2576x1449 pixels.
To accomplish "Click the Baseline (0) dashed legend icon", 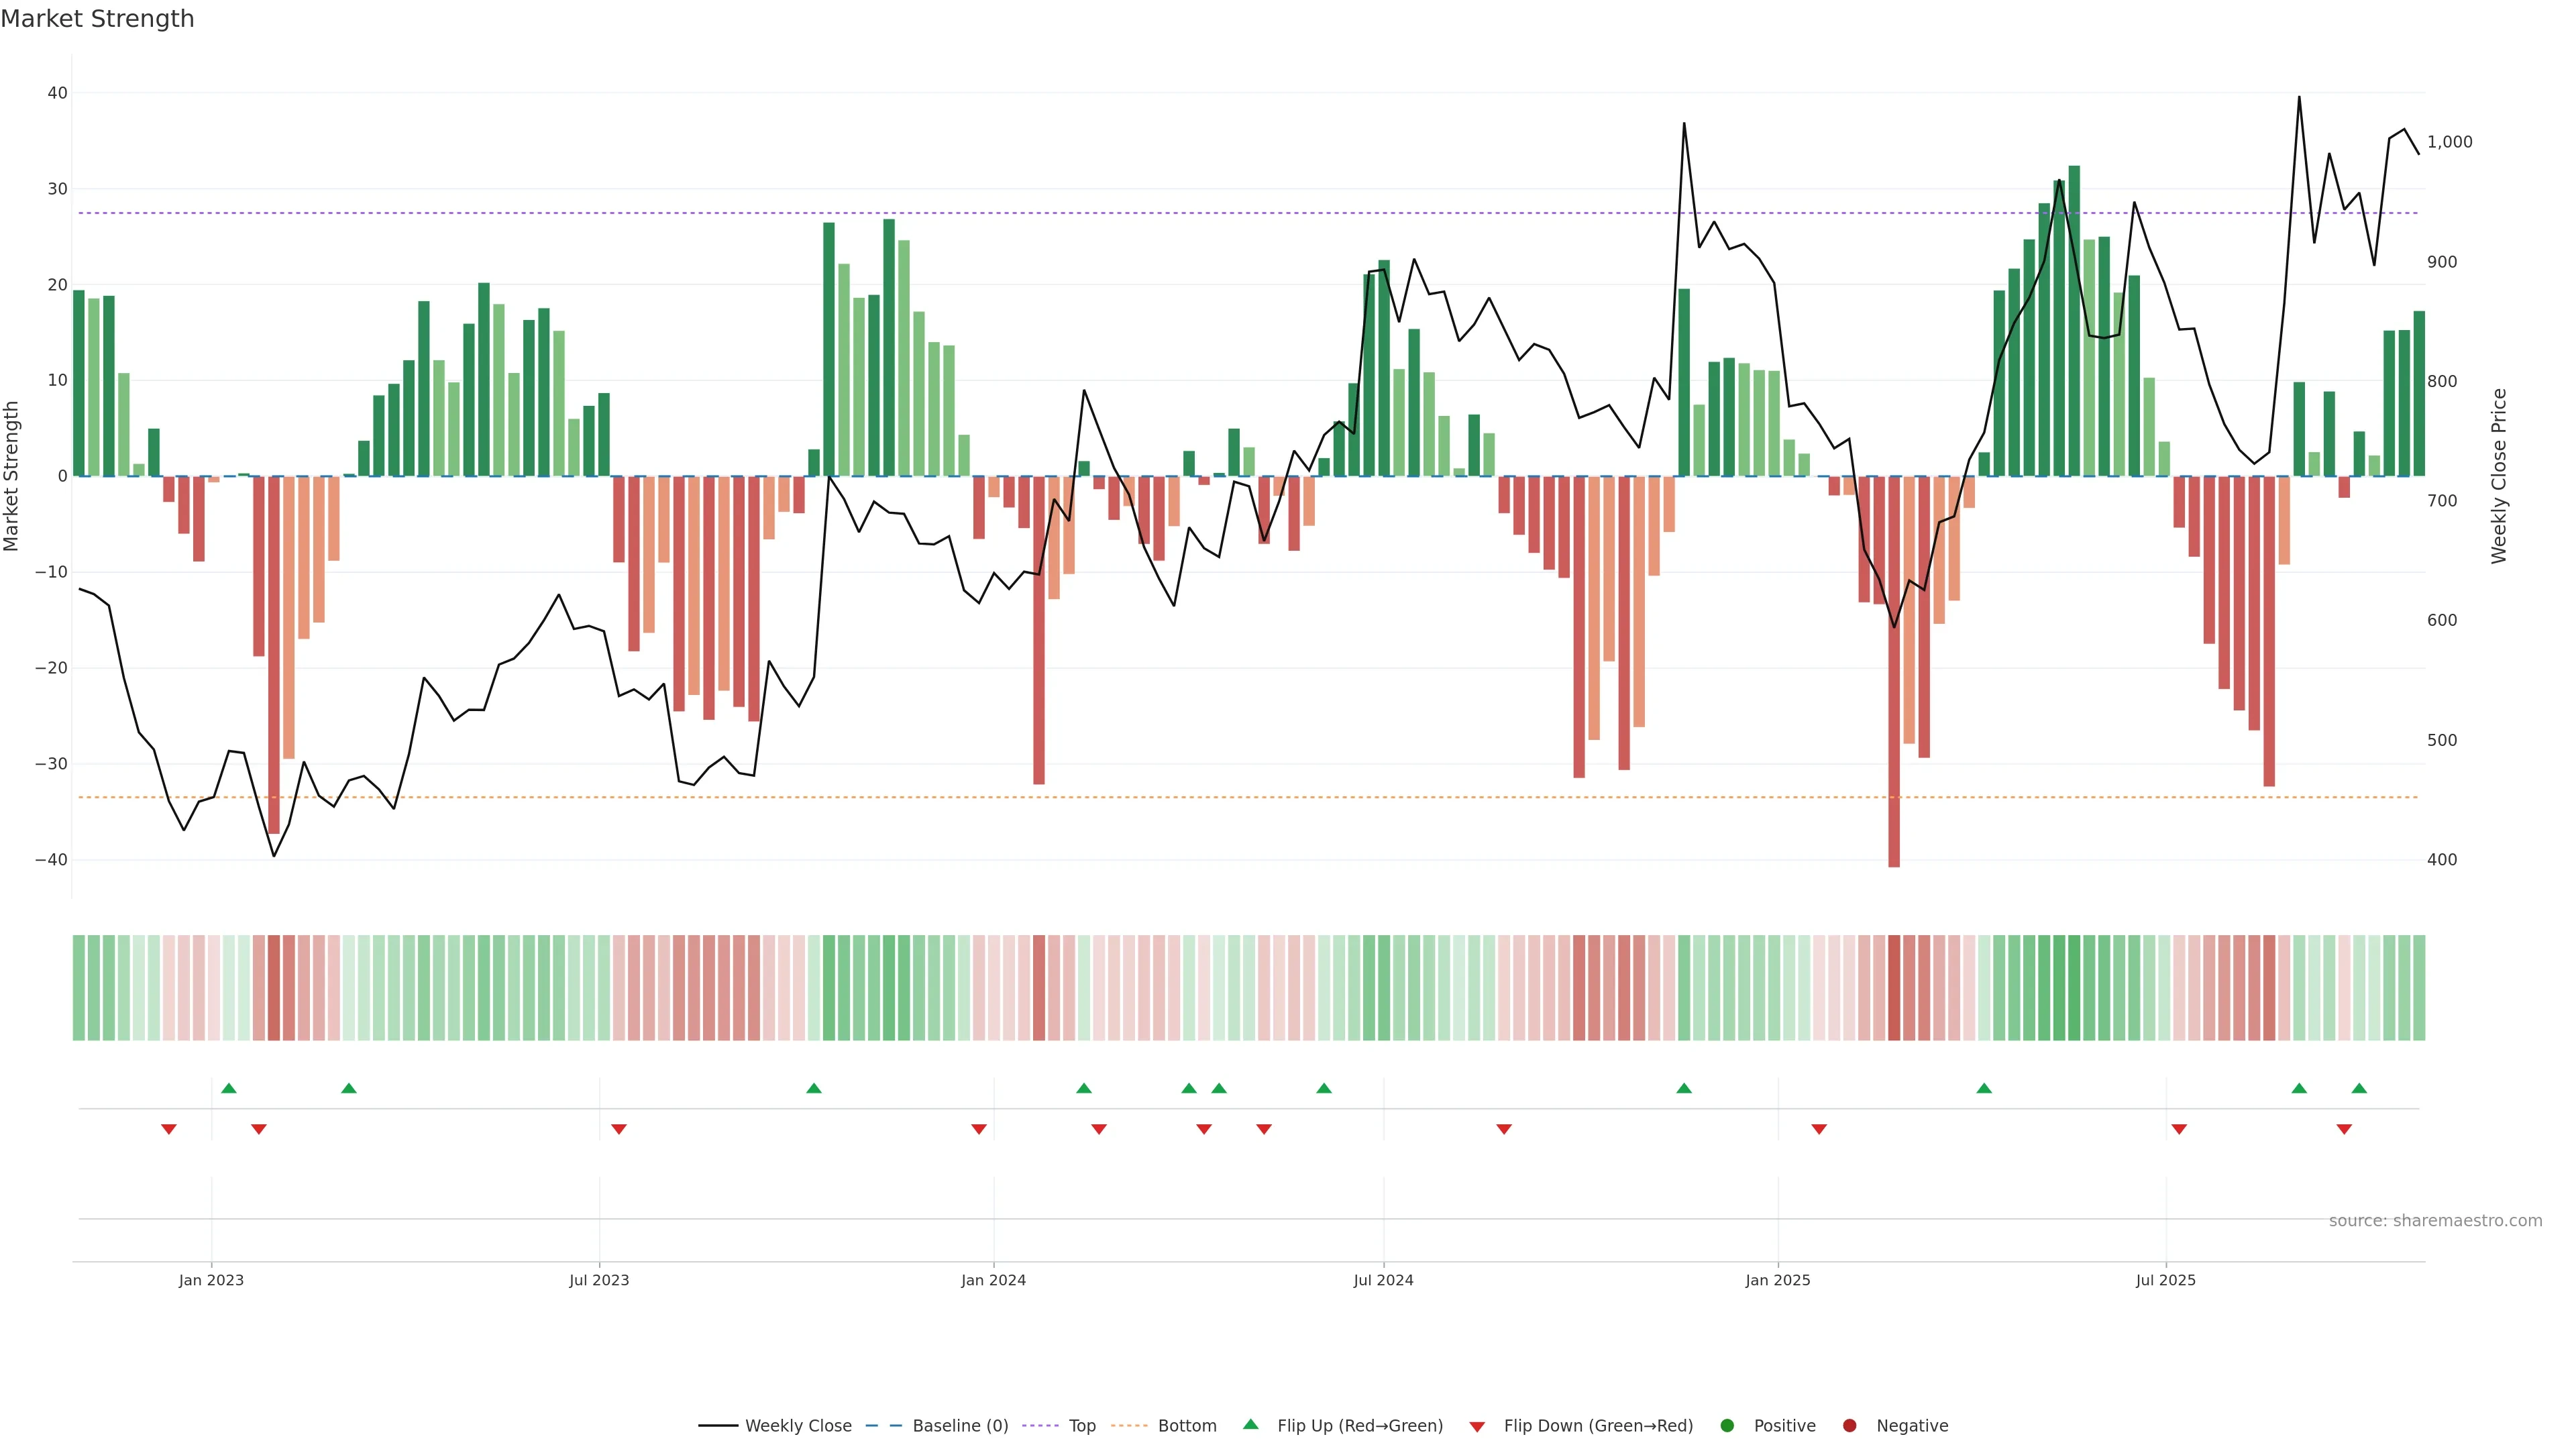I will coord(883,1426).
